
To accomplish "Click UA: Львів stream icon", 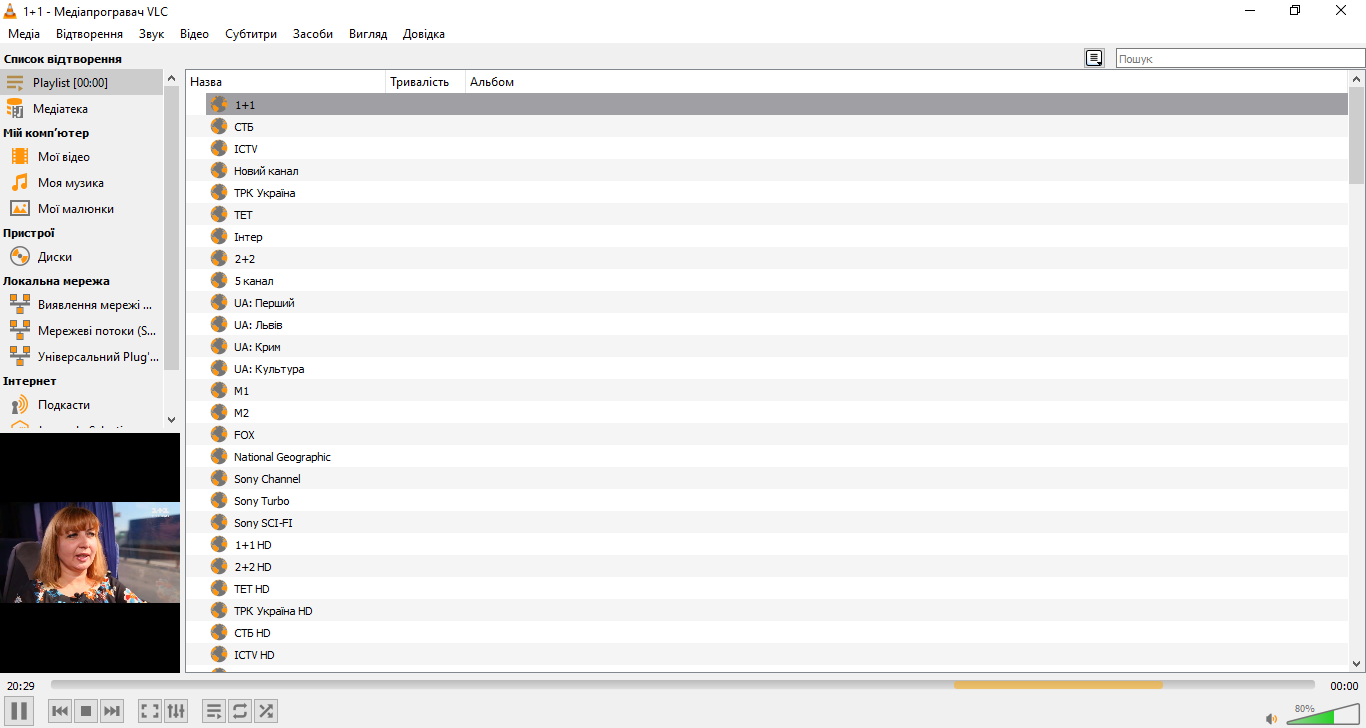I will tap(219, 324).
